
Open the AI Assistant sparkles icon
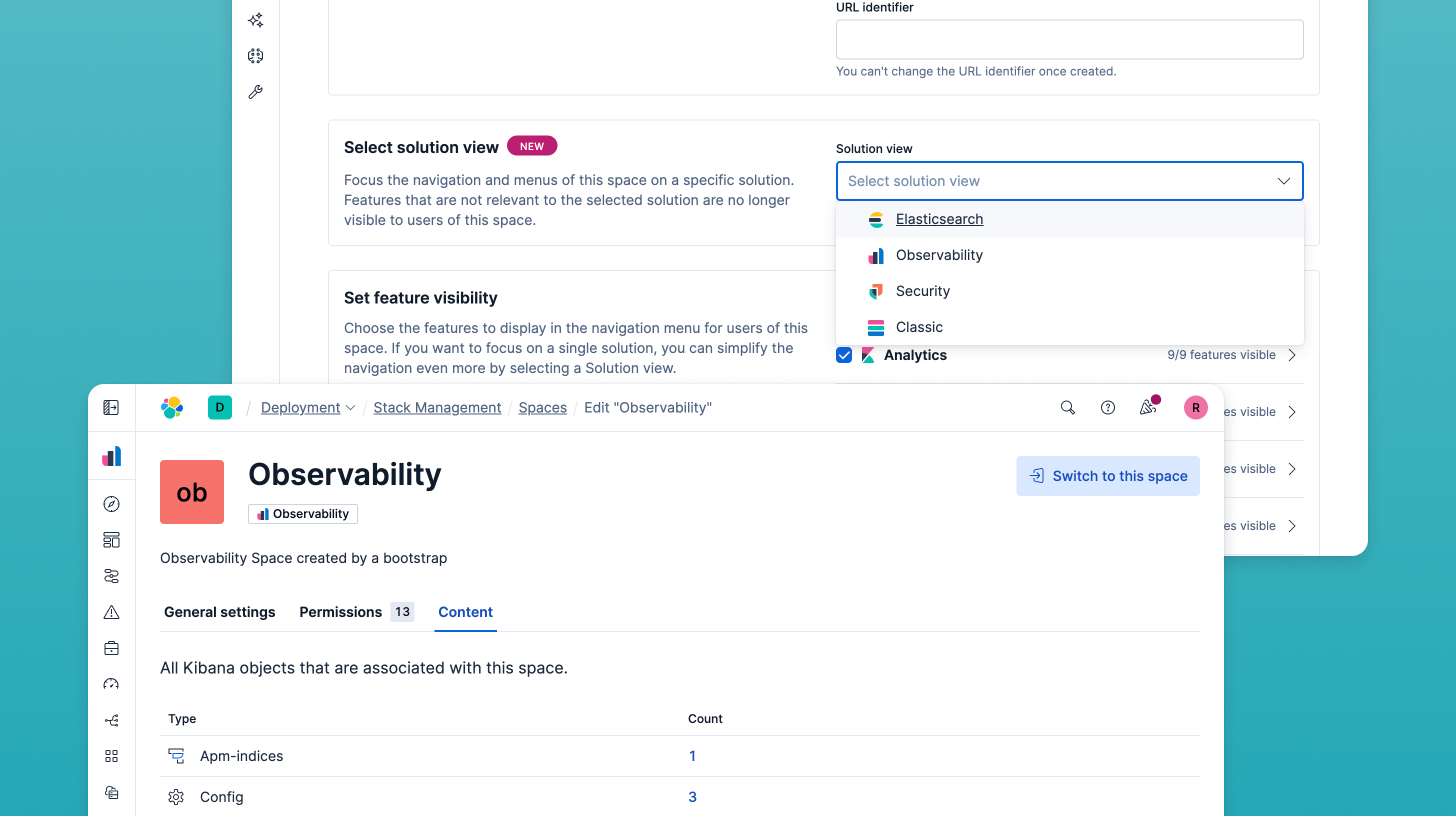[x=255, y=20]
